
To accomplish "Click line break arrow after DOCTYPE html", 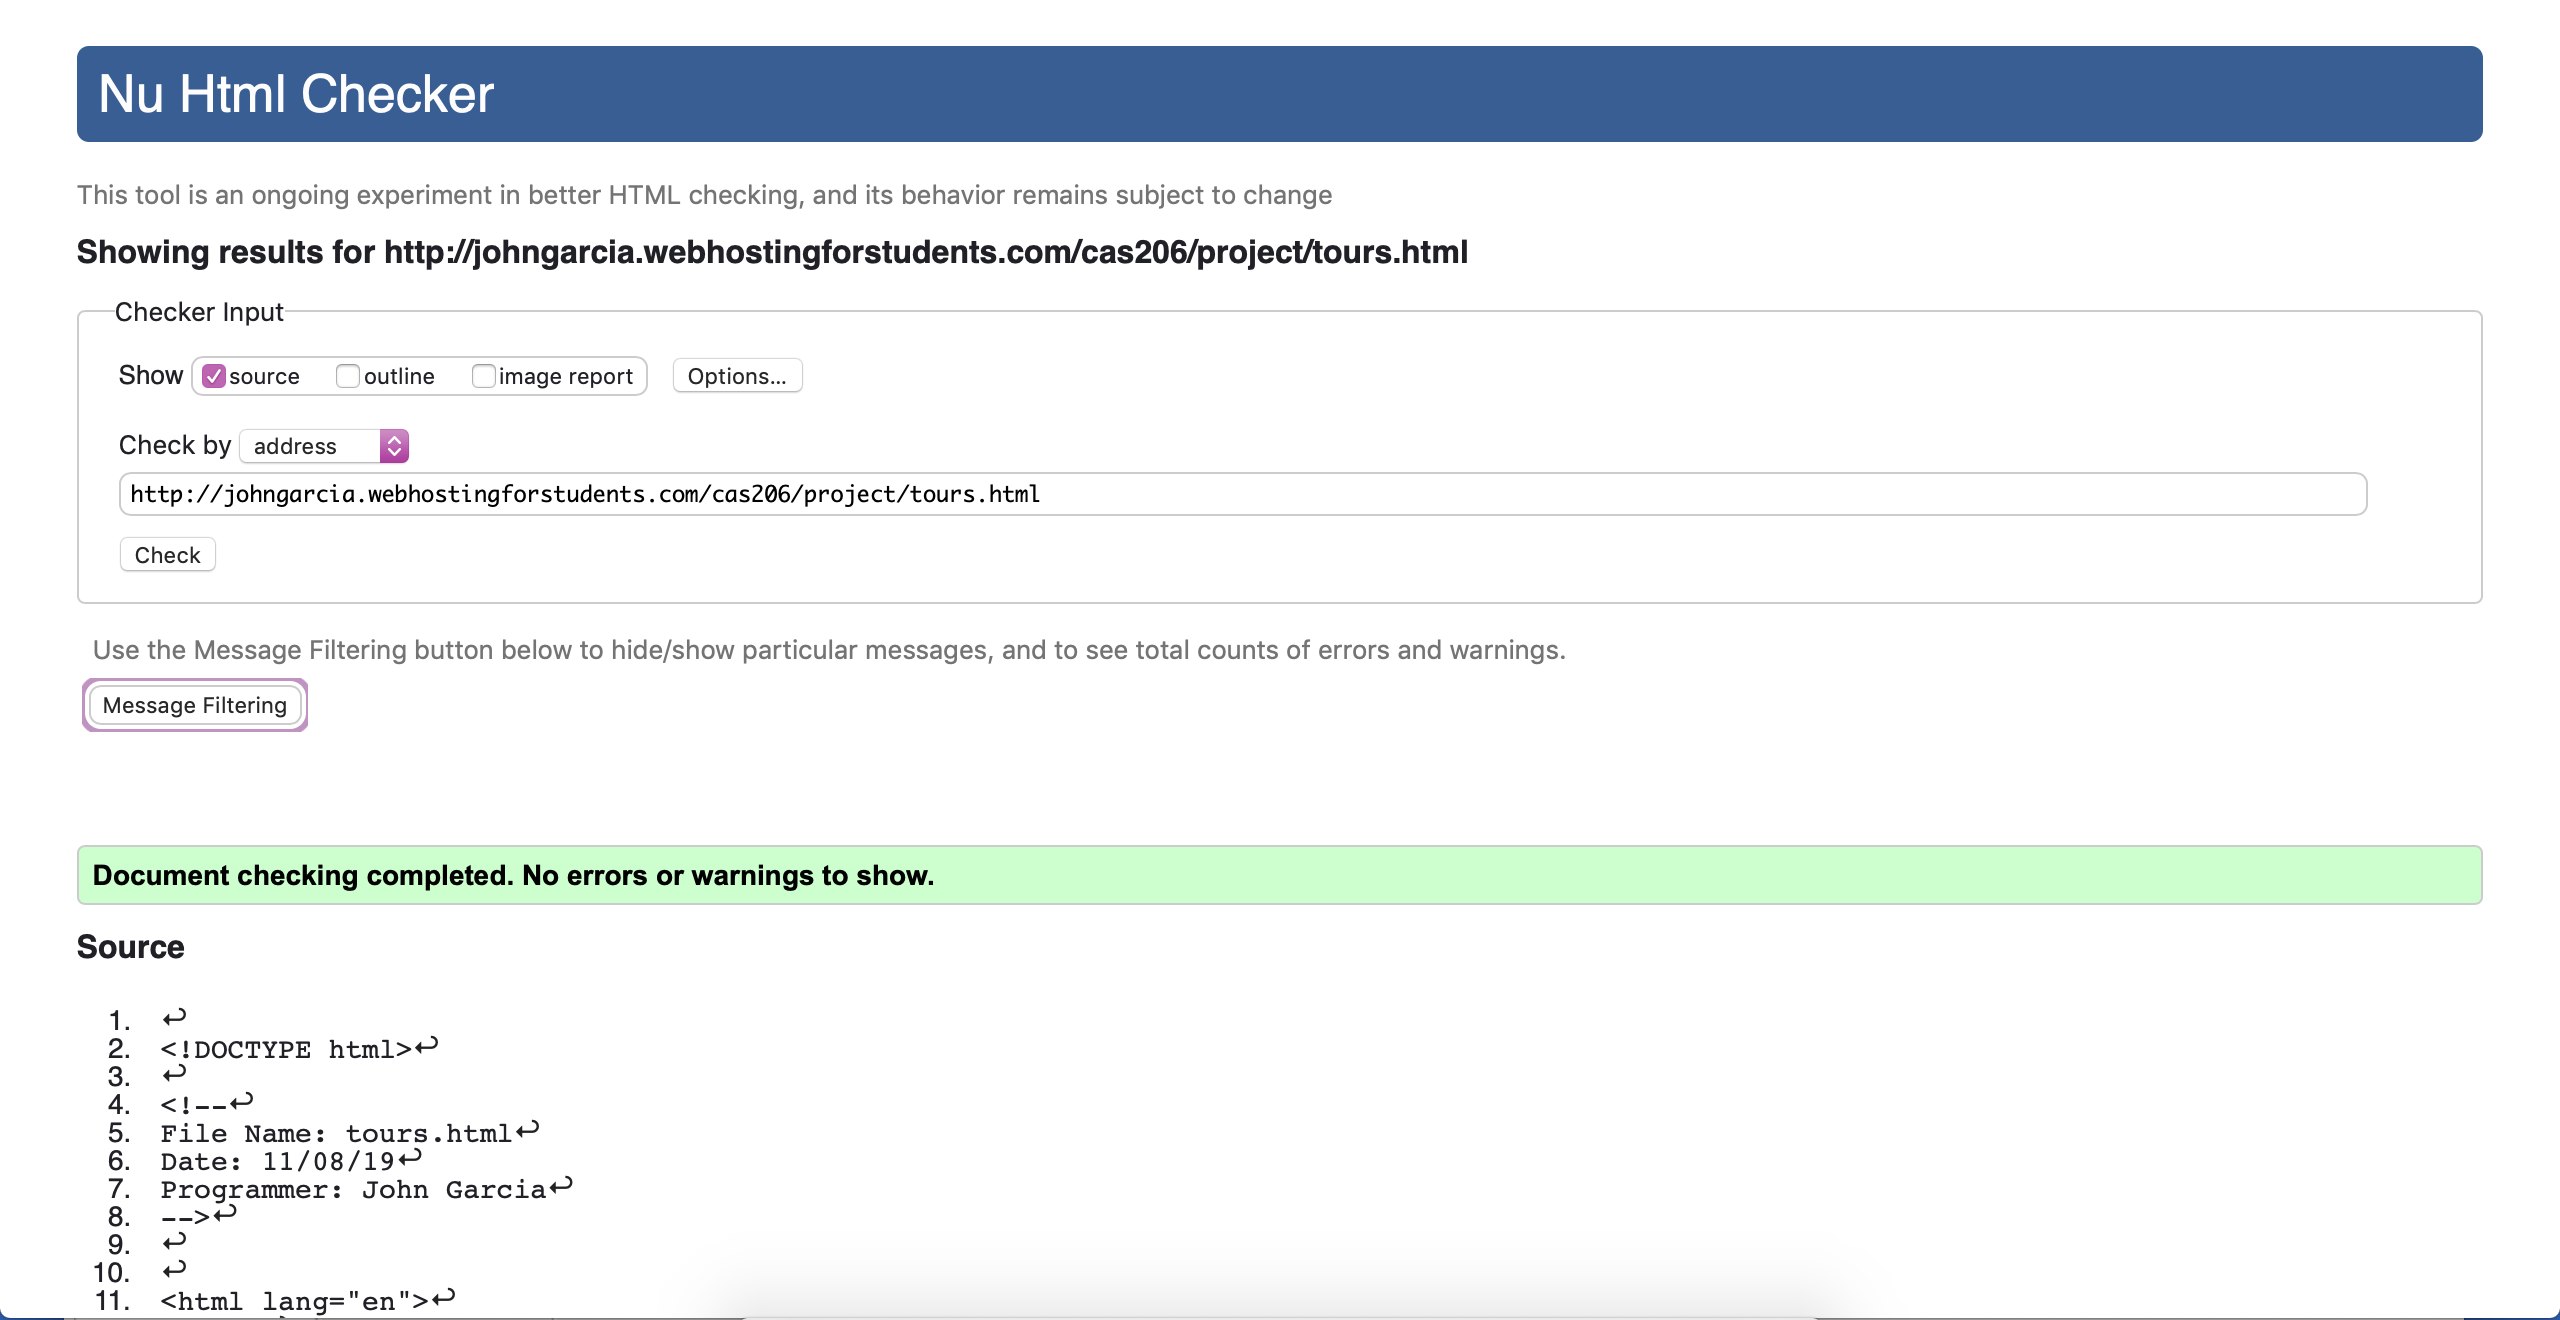I will point(427,1046).
